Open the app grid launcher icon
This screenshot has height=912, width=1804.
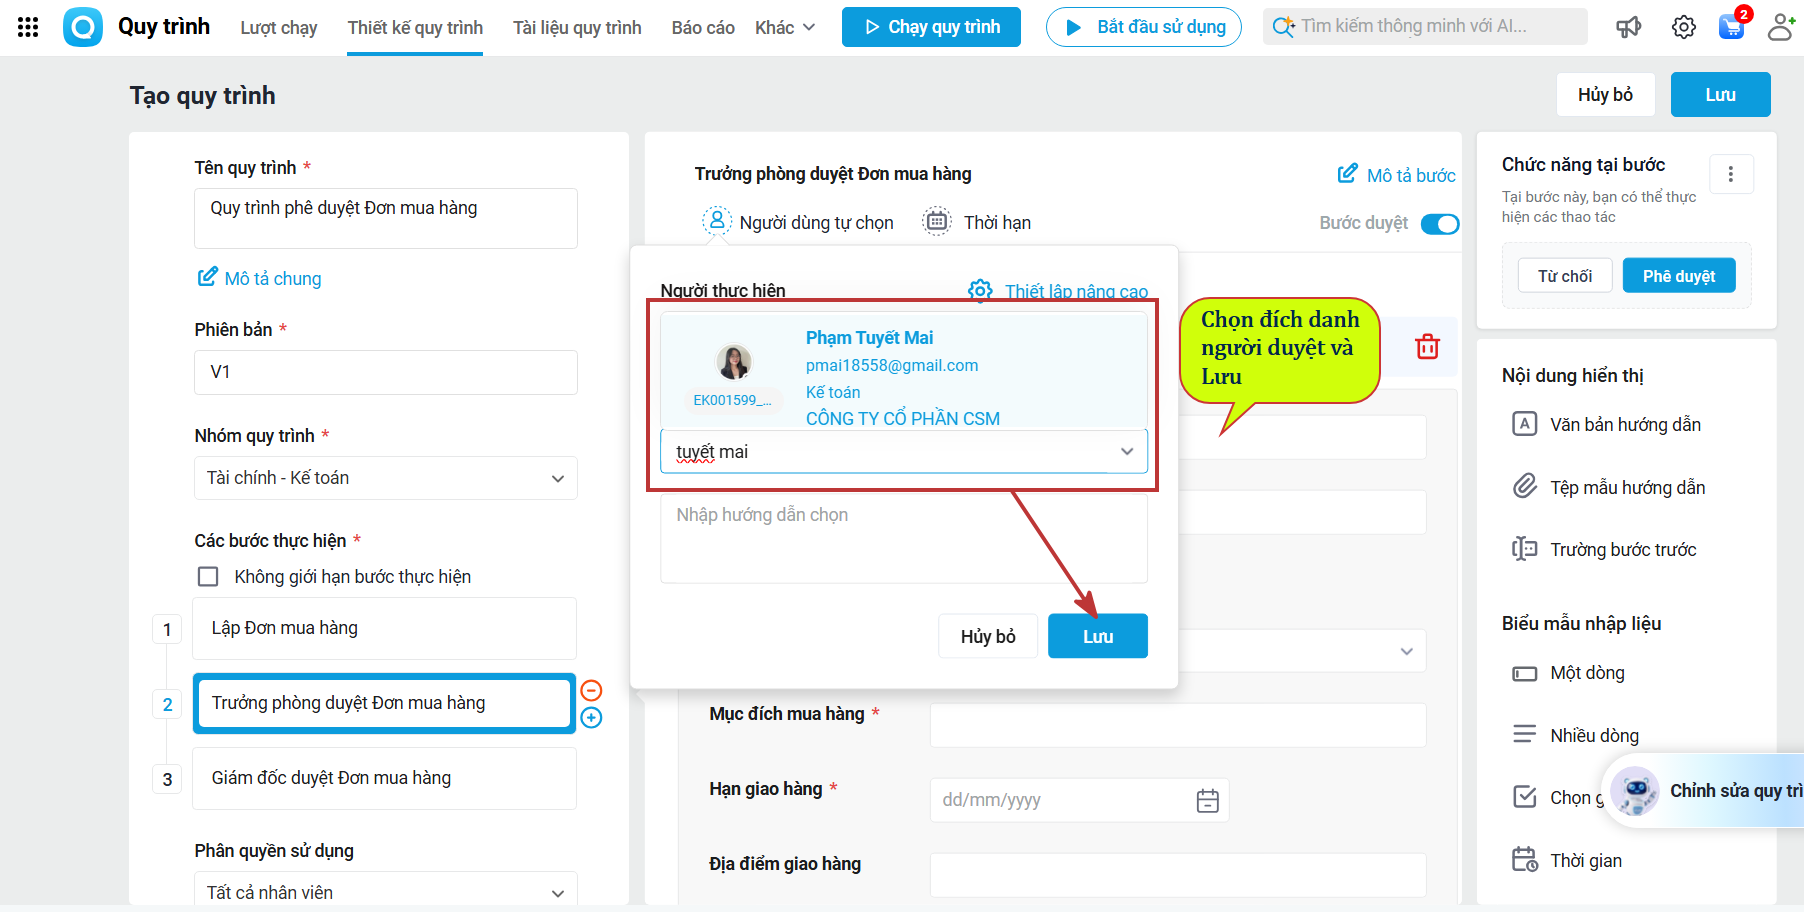pyautogui.click(x=28, y=27)
